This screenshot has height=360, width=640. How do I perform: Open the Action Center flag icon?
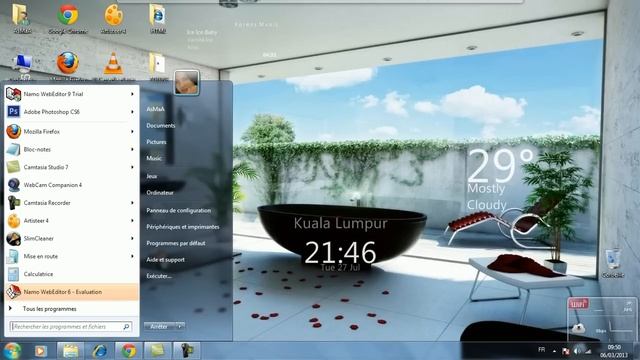pos(566,351)
